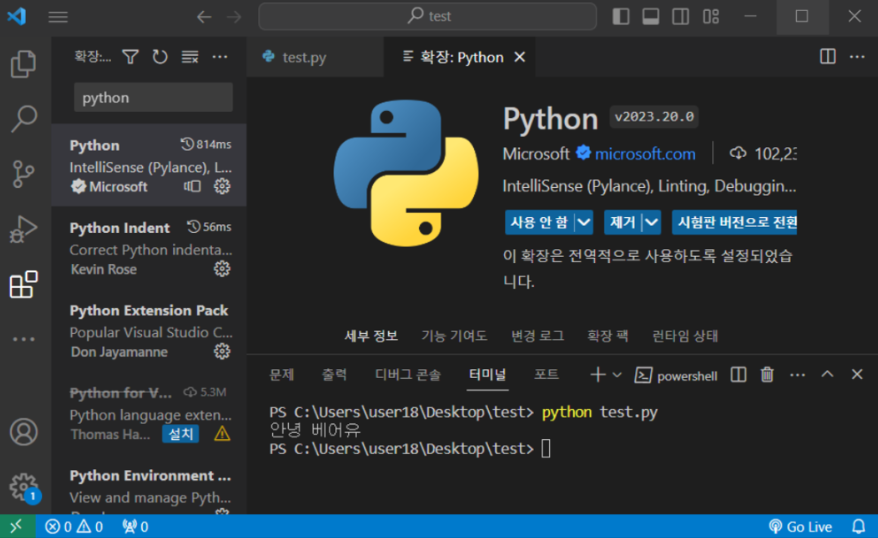Open the hamburger application menu
This screenshot has width=878, height=538.
pyautogui.click(x=58, y=17)
